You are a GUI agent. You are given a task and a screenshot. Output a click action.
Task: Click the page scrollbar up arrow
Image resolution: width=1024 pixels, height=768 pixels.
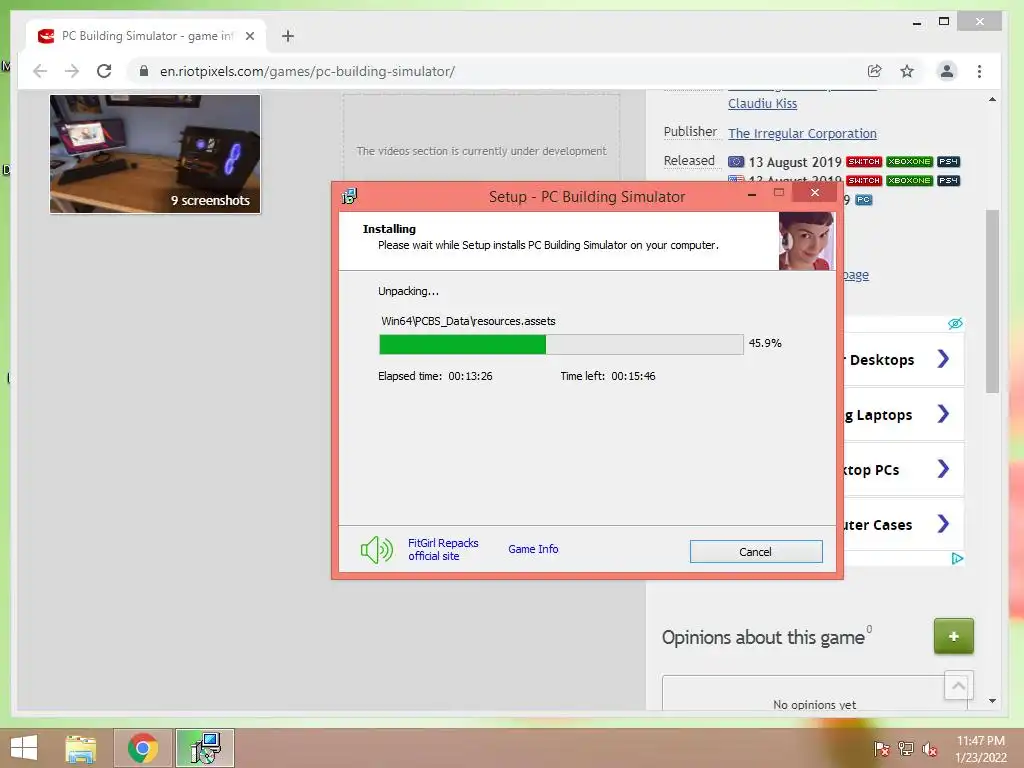tap(992, 99)
